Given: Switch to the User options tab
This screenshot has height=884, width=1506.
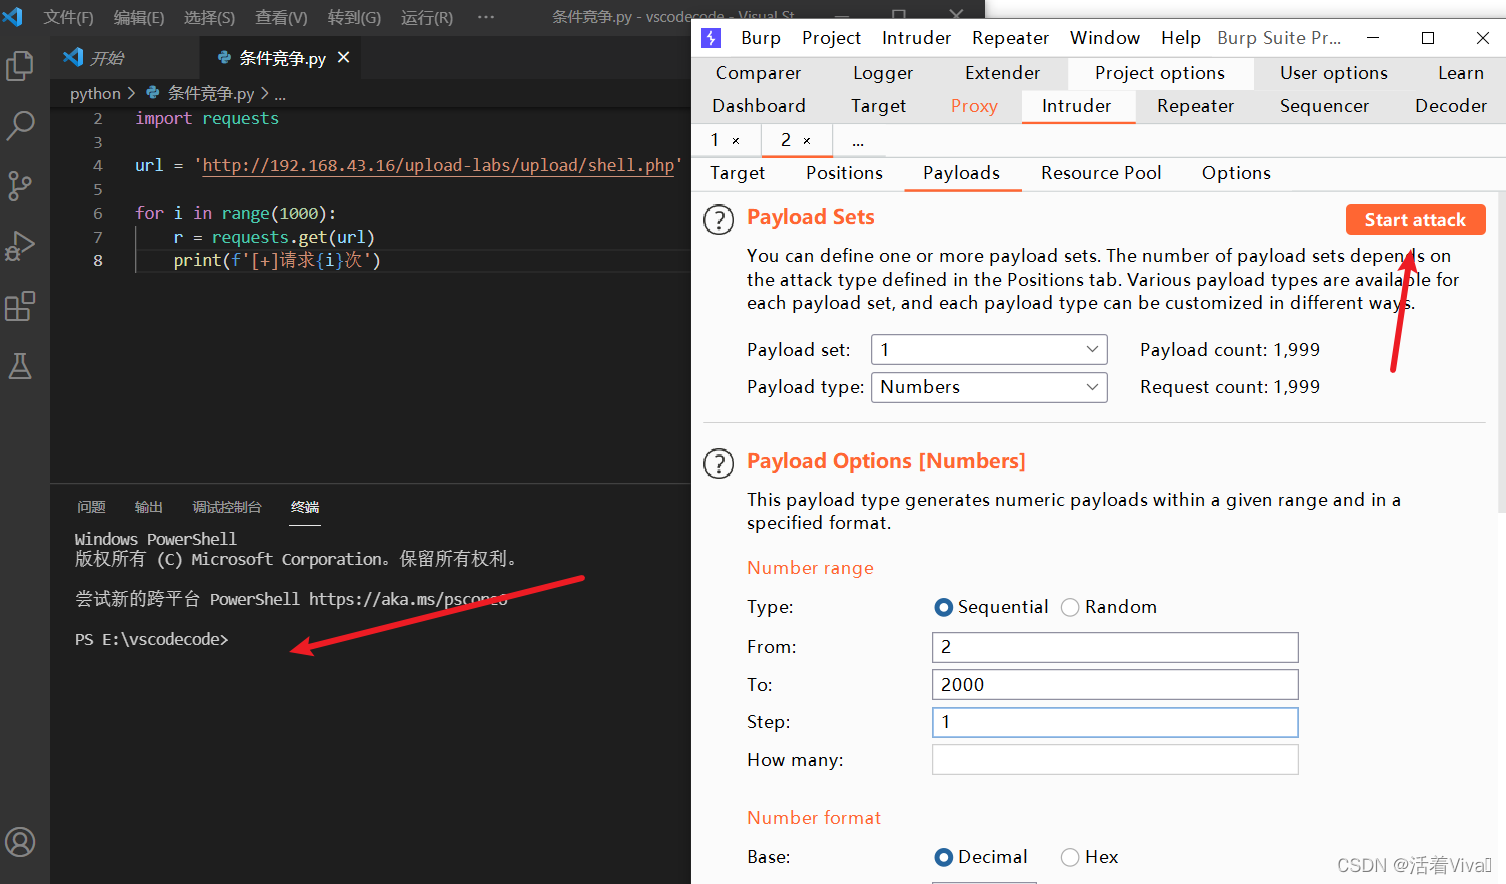Looking at the screenshot, I should tap(1334, 73).
